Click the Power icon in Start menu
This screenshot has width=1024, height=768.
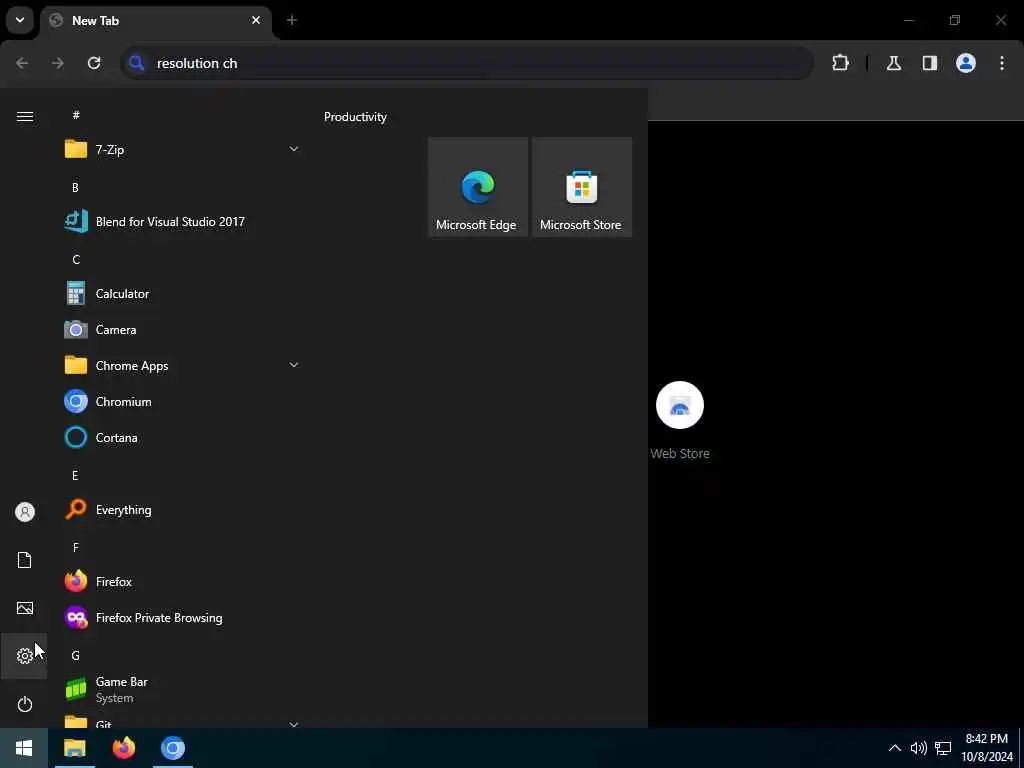tap(25, 704)
